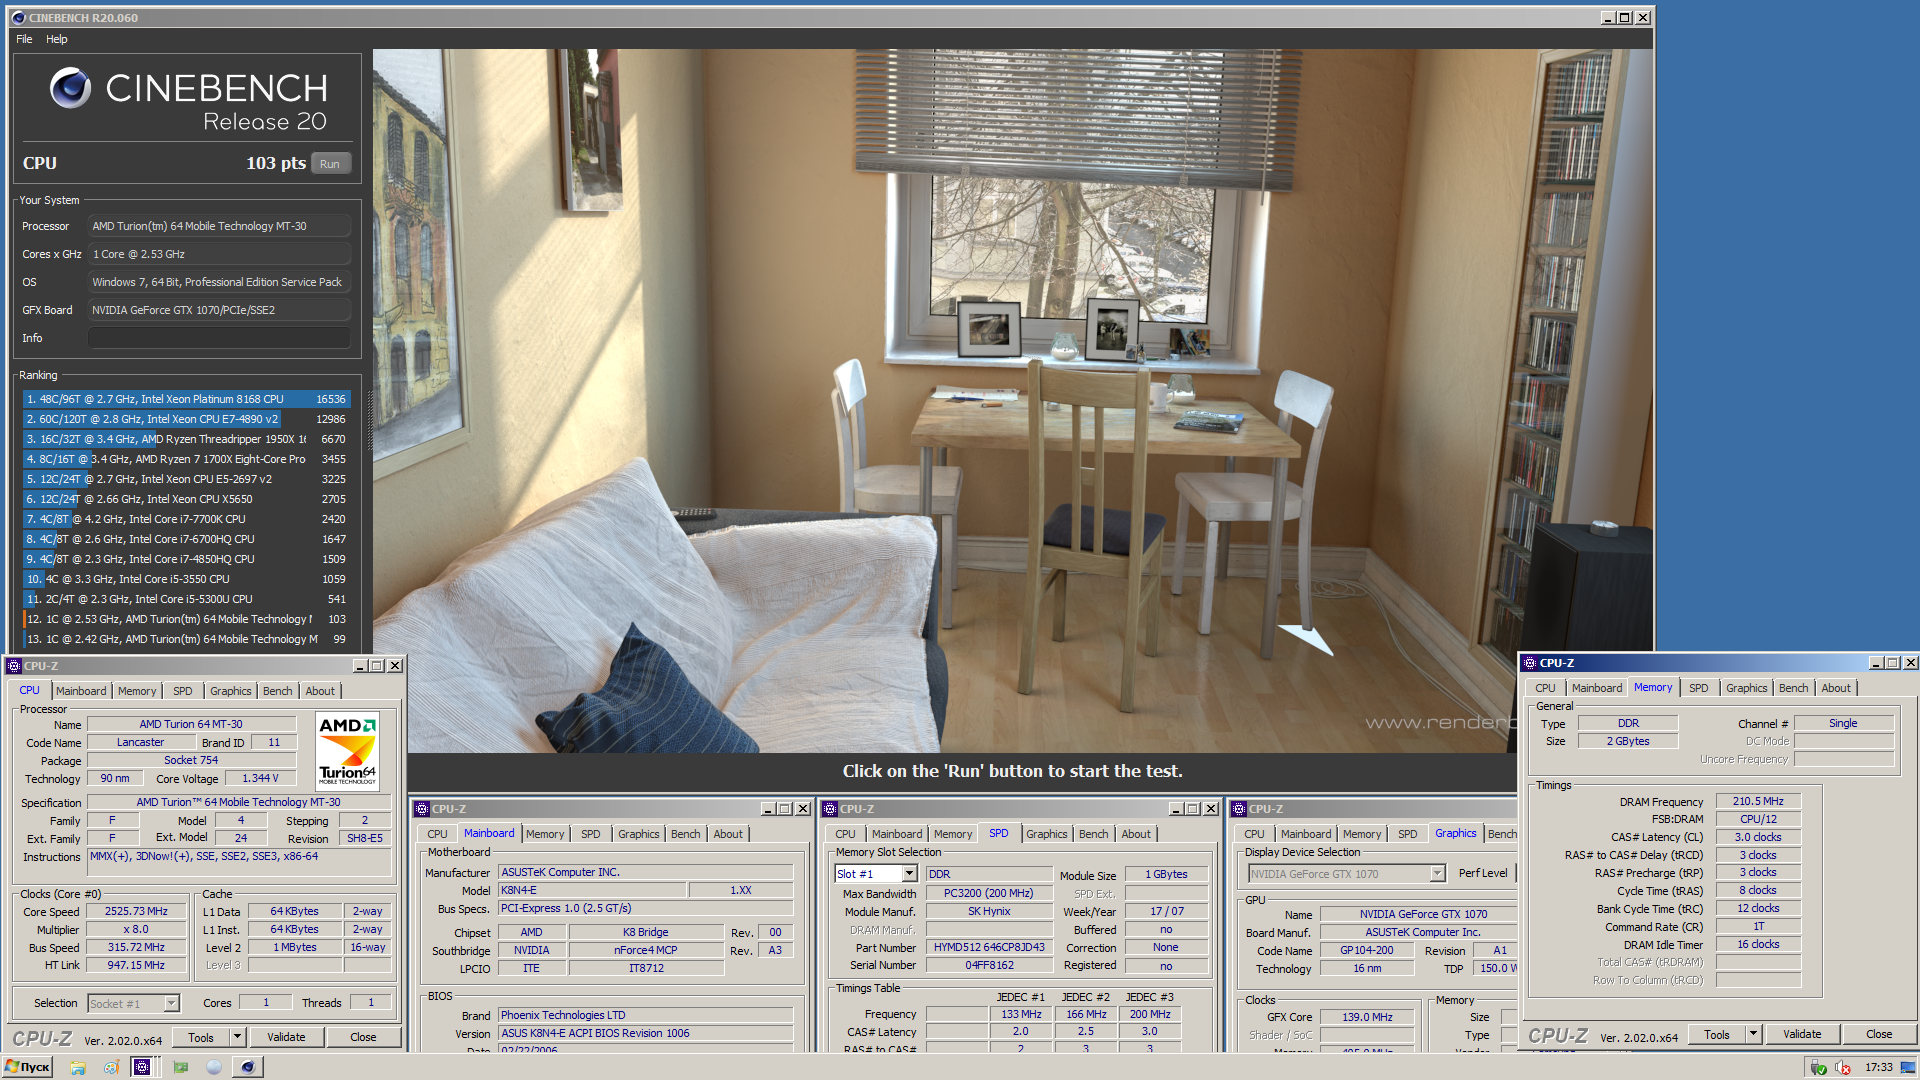Click title bar icon of CPU-Z Memory window
The height and width of the screenshot is (1080, 1920).
[x=1530, y=663]
